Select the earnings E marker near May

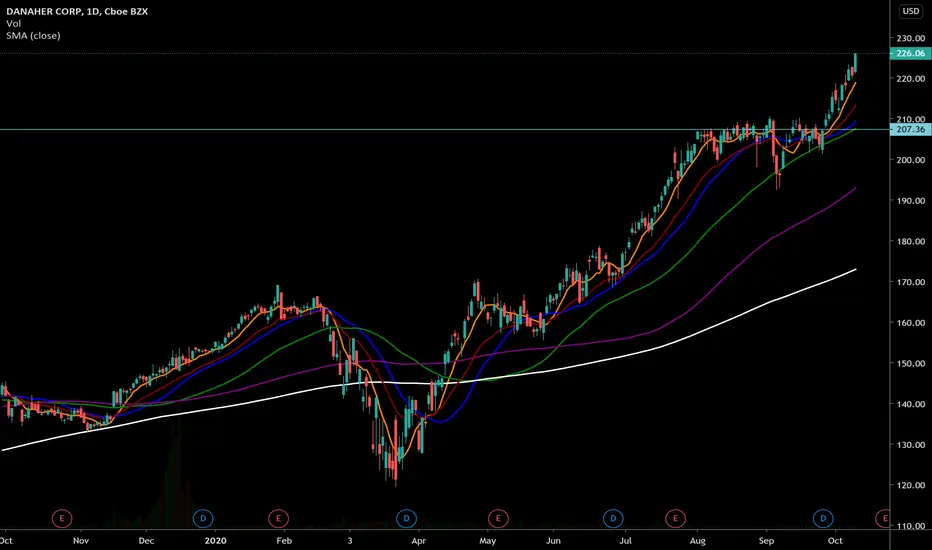(x=498, y=518)
